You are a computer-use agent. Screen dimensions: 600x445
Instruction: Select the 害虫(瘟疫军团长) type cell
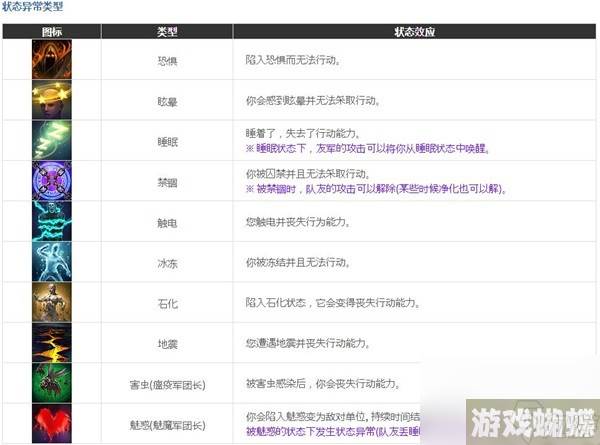coord(167,385)
